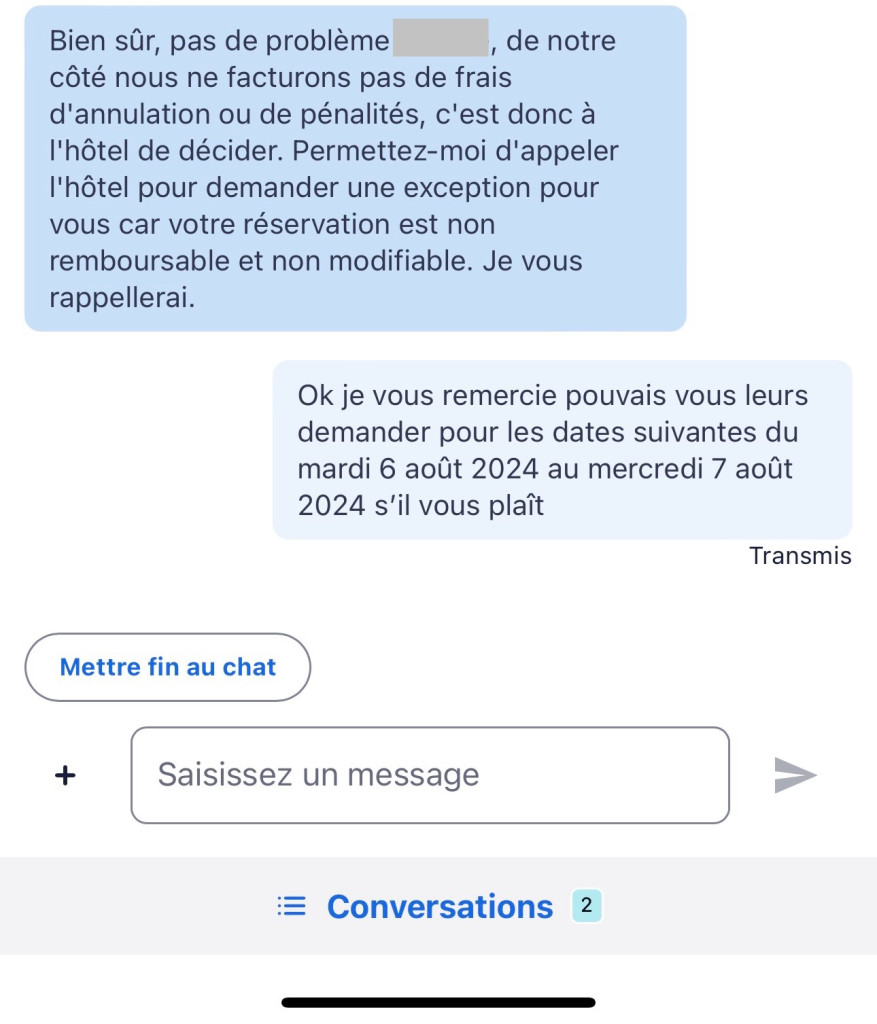Tap the home indicator bar at bottom
Screen dimensions: 877x1024
[x=438, y=1002]
